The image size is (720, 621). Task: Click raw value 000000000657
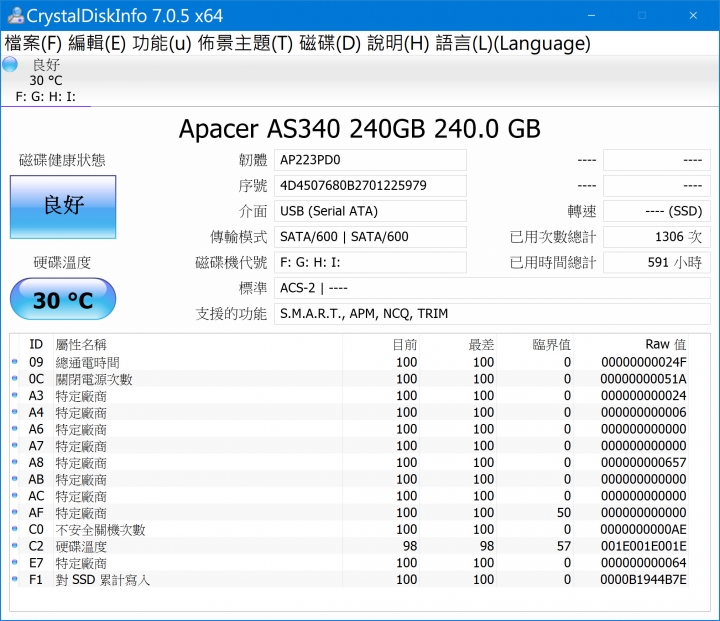click(644, 462)
